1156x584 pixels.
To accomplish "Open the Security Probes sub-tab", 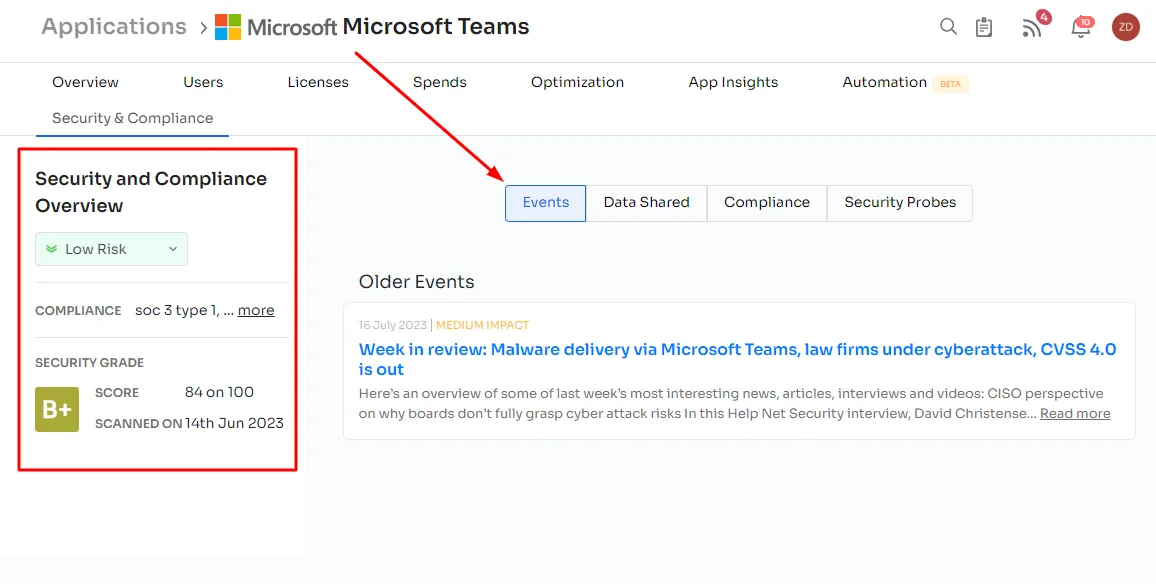I will point(899,203).
